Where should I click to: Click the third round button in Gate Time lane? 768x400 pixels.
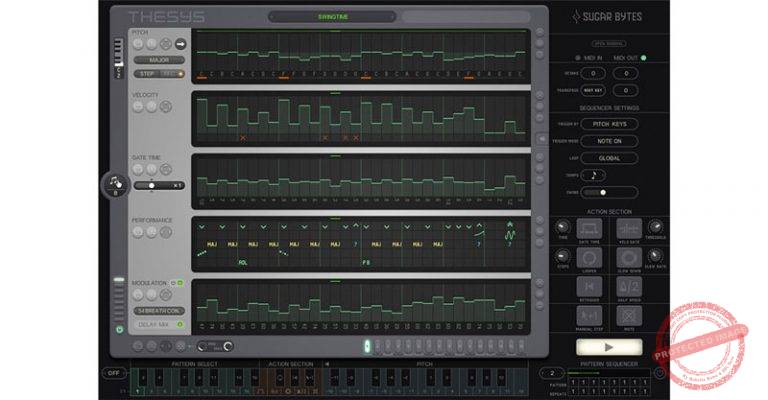click(166, 169)
